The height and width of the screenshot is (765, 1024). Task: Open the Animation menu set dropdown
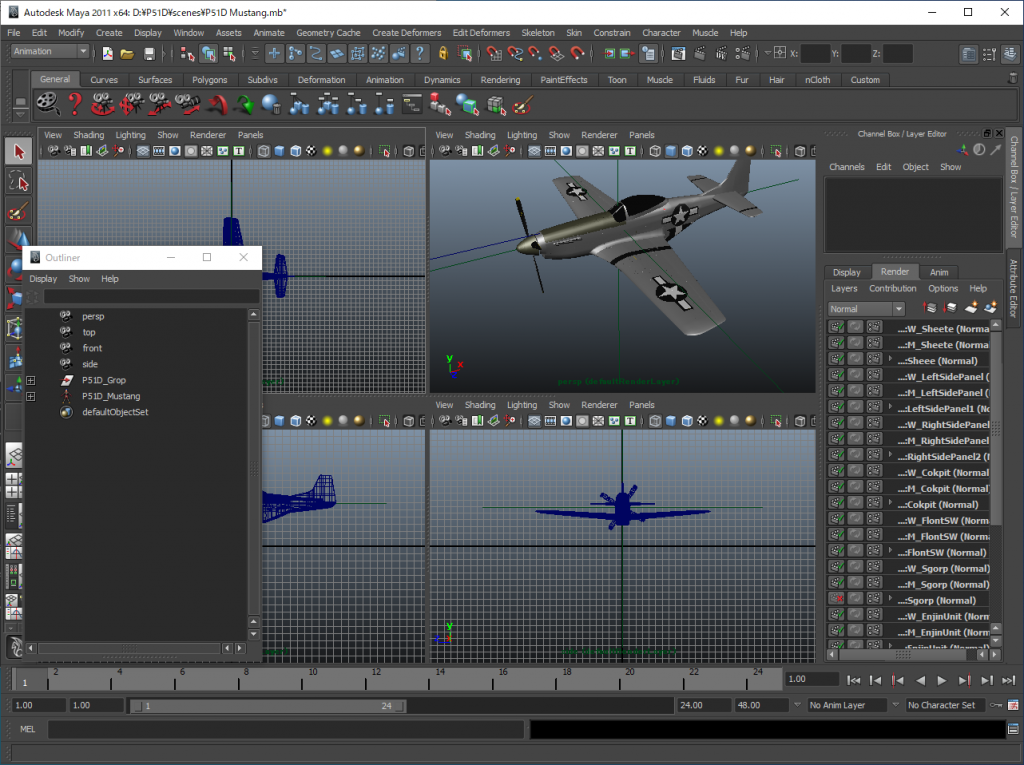click(50, 52)
